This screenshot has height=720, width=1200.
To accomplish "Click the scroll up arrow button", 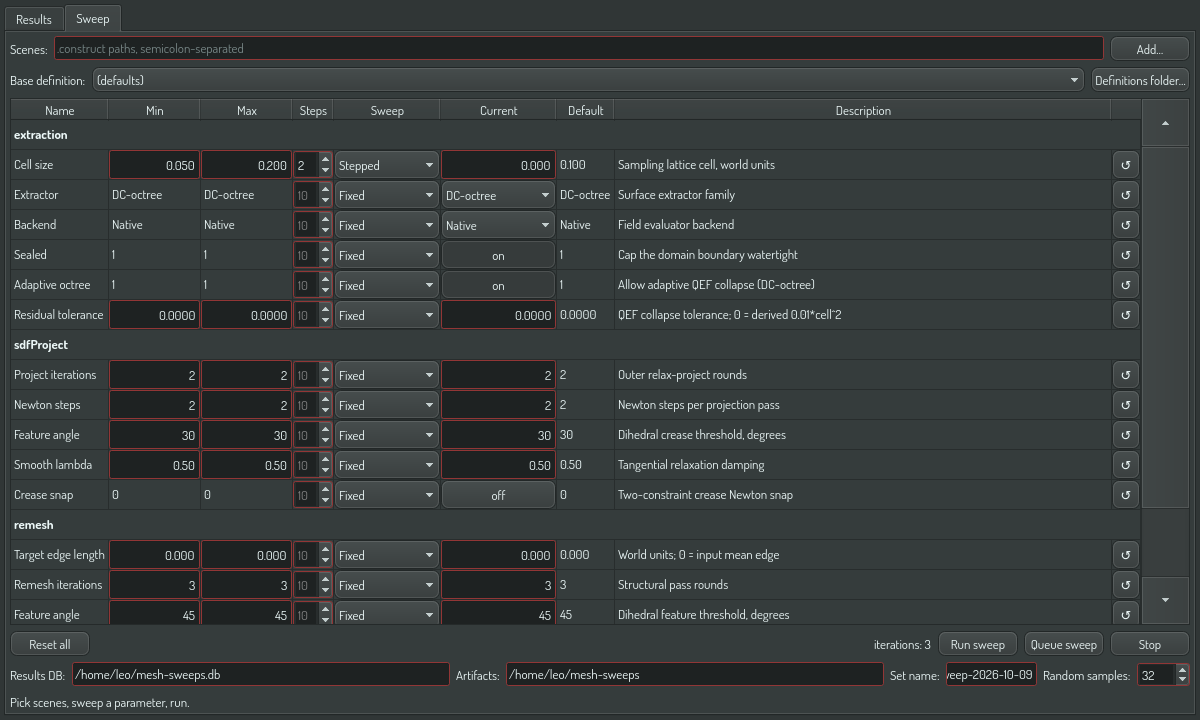I will point(1165,123).
